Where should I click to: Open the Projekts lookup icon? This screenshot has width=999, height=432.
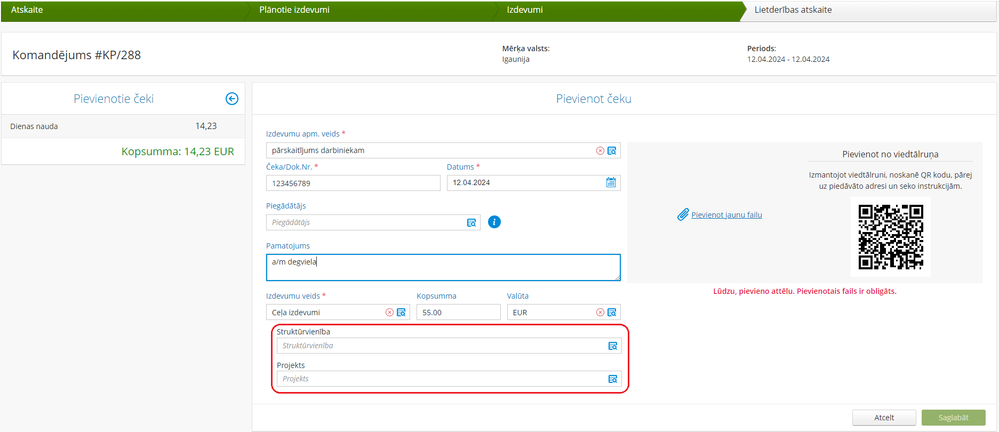click(612, 378)
